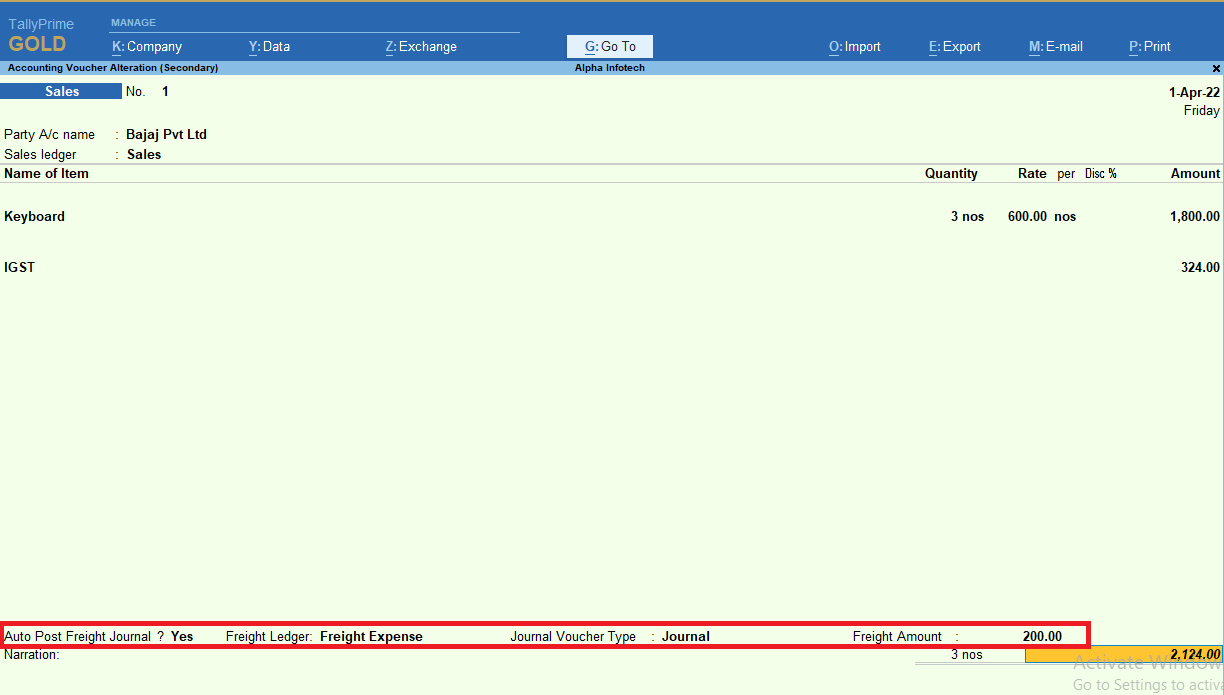Open the Exchange menu
Screen dimensions: 1224x695
click(420, 46)
